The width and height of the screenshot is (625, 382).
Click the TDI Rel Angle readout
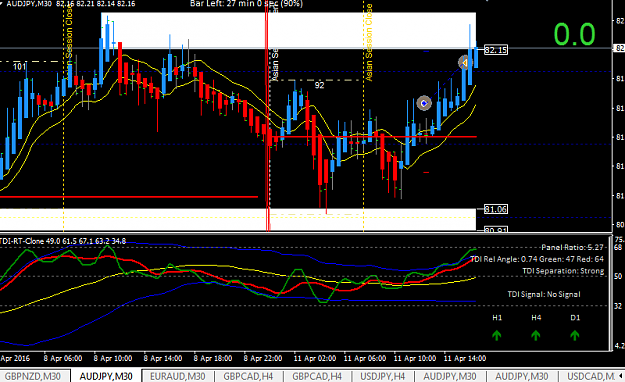(537, 259)
